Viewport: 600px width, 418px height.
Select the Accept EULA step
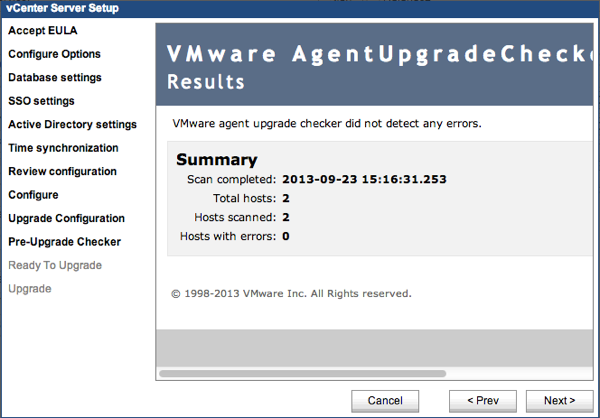pyautogui.click(x=42, y=30)
